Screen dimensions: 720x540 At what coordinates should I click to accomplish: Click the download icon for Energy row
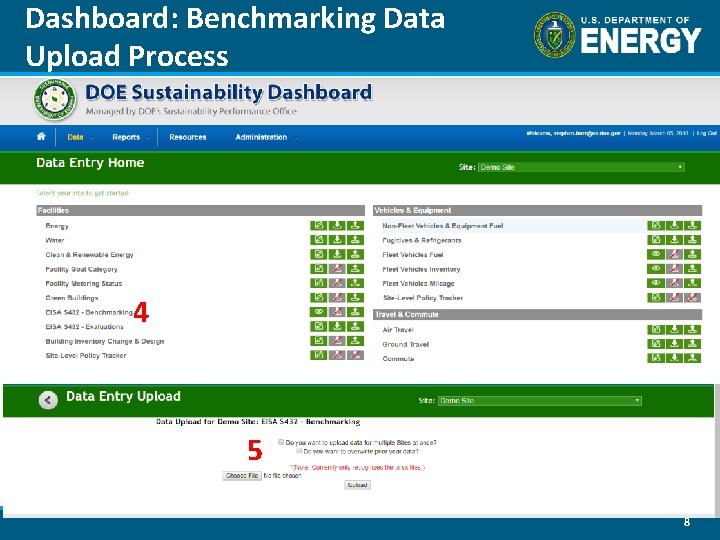(337, 225)
